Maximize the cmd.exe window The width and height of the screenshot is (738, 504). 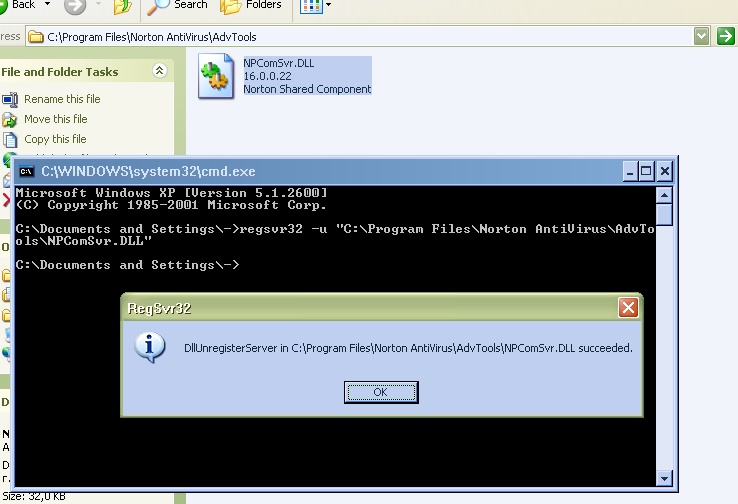point(646,171)
